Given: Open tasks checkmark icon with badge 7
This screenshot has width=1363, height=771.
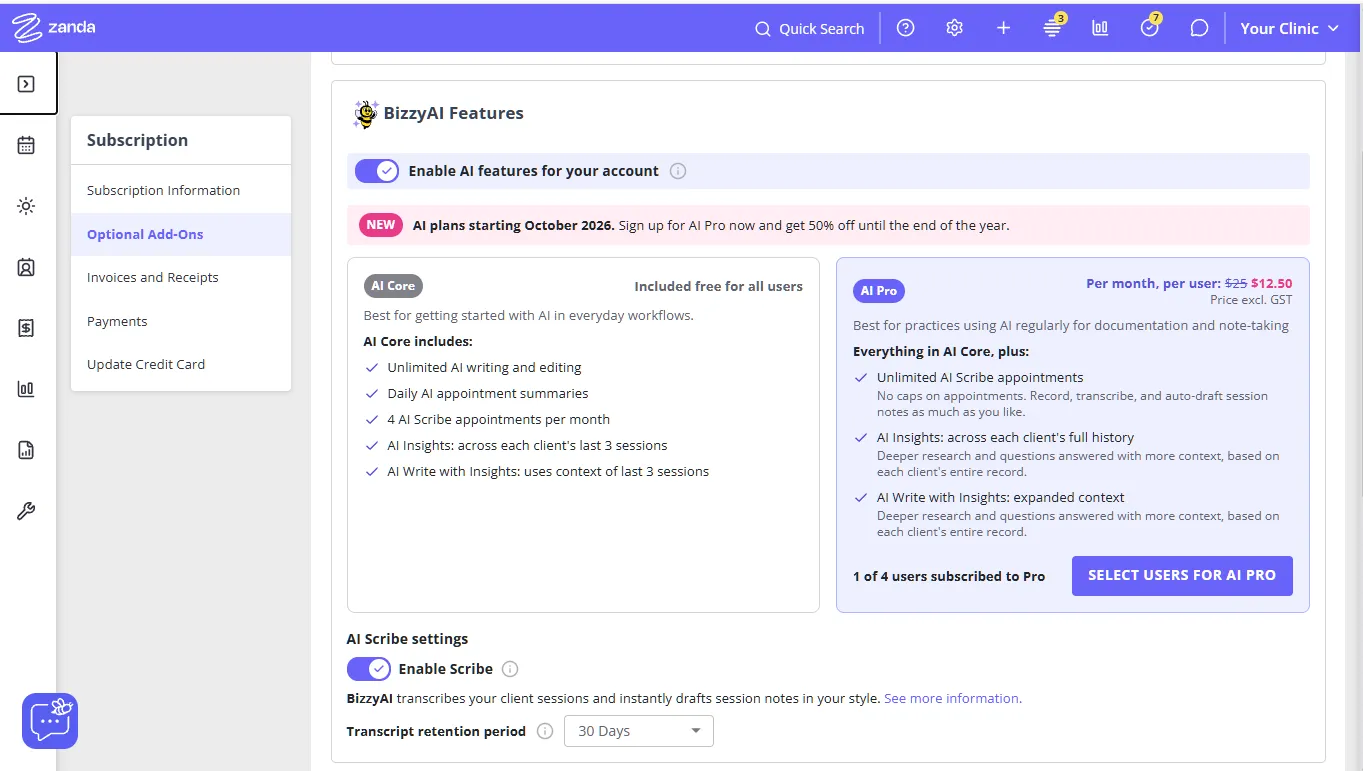Looking at the screenshot, I should pyautogui.click(x=1150, y=27).
